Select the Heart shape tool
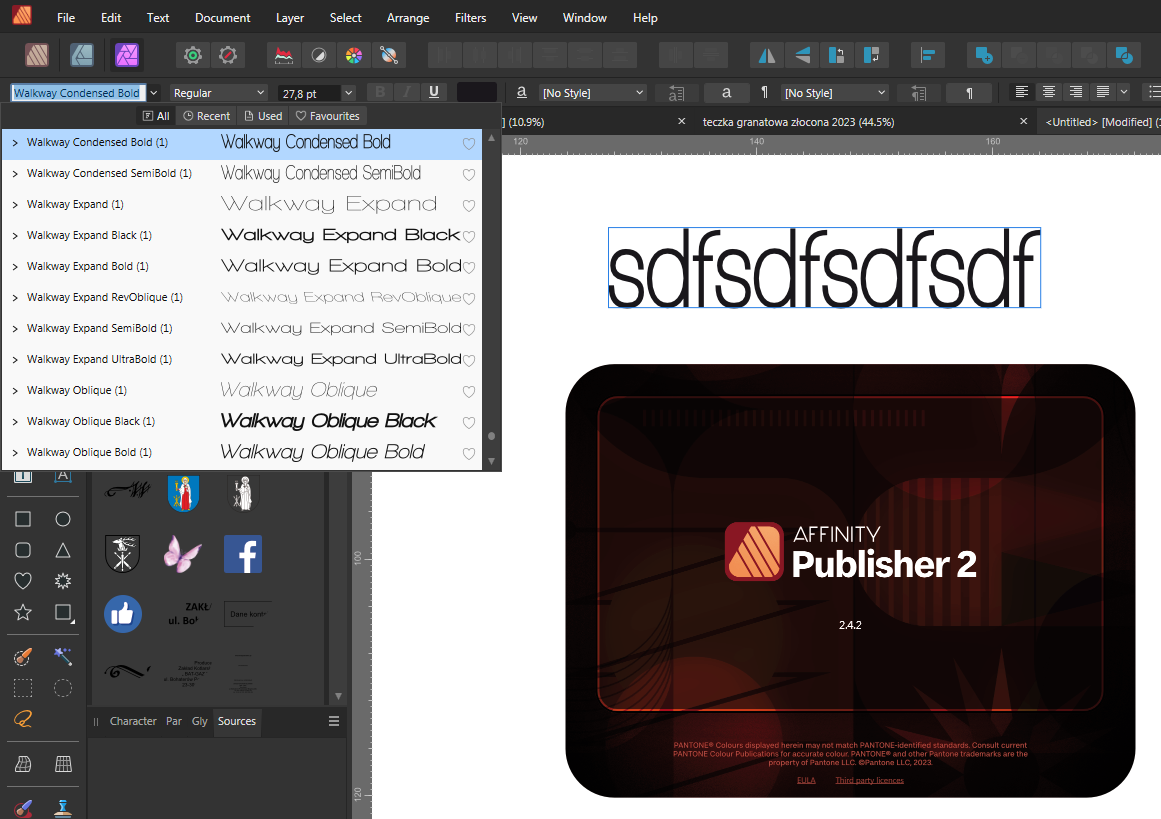 (22, 581)
